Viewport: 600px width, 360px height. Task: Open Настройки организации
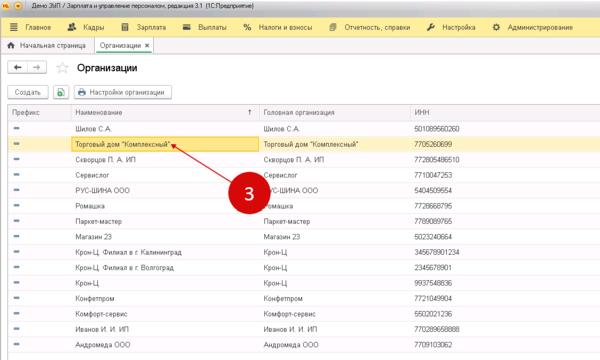click(x=123, y=92)
